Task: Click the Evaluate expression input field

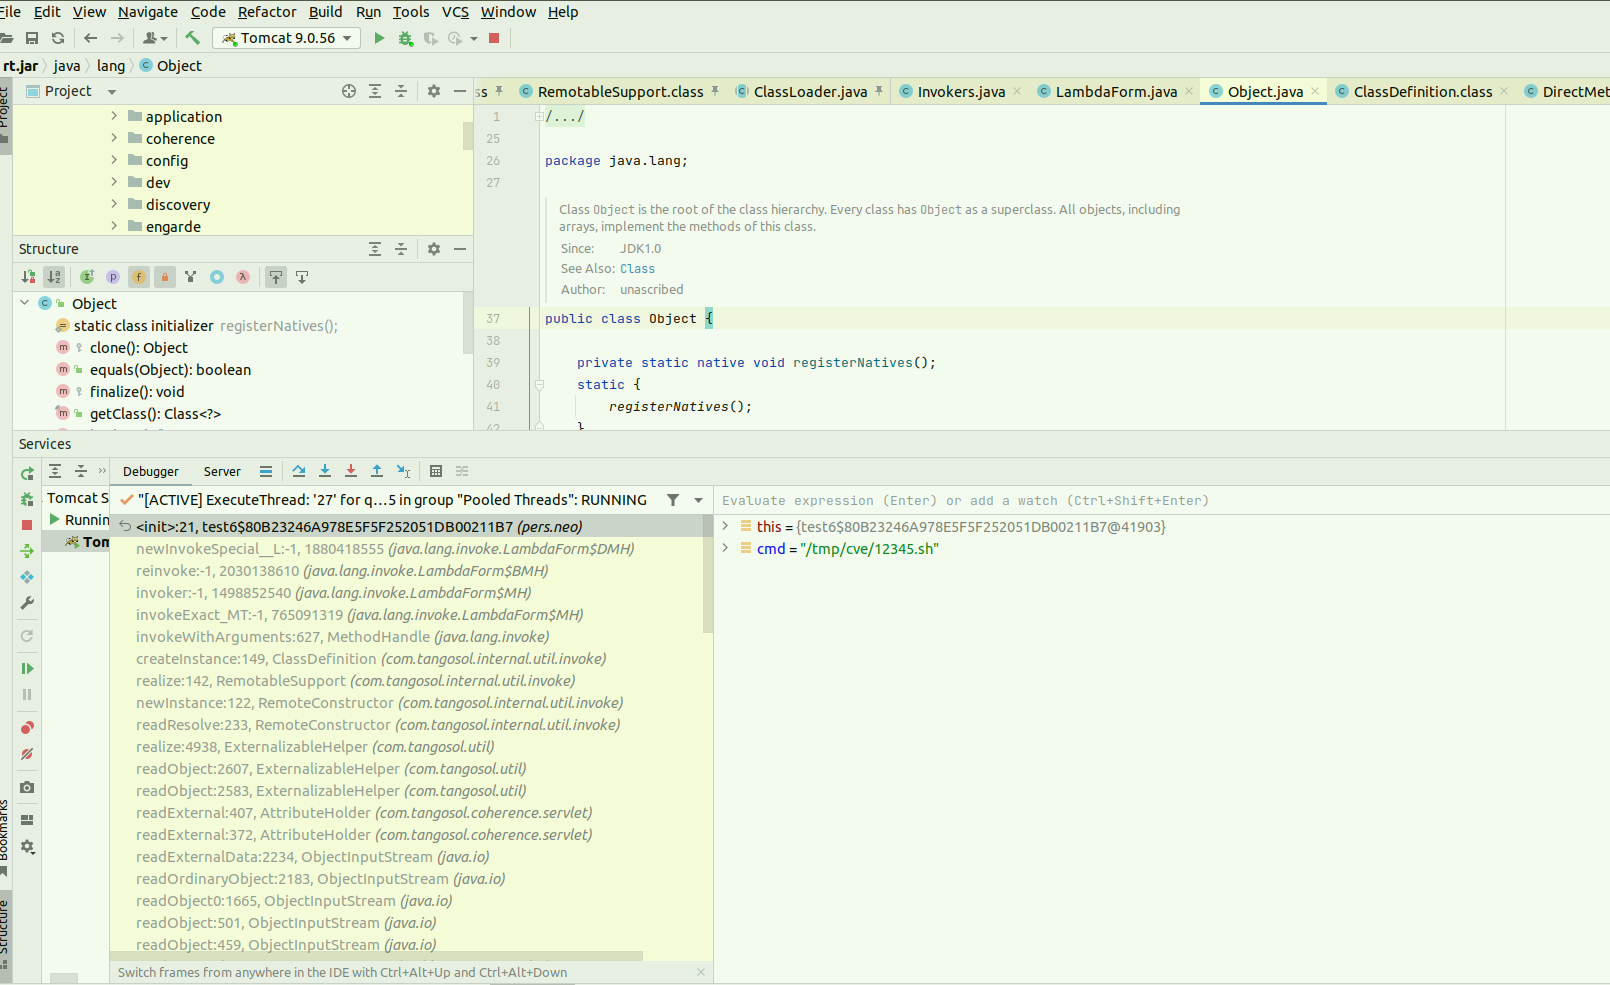Action: tap(1160, 500)
